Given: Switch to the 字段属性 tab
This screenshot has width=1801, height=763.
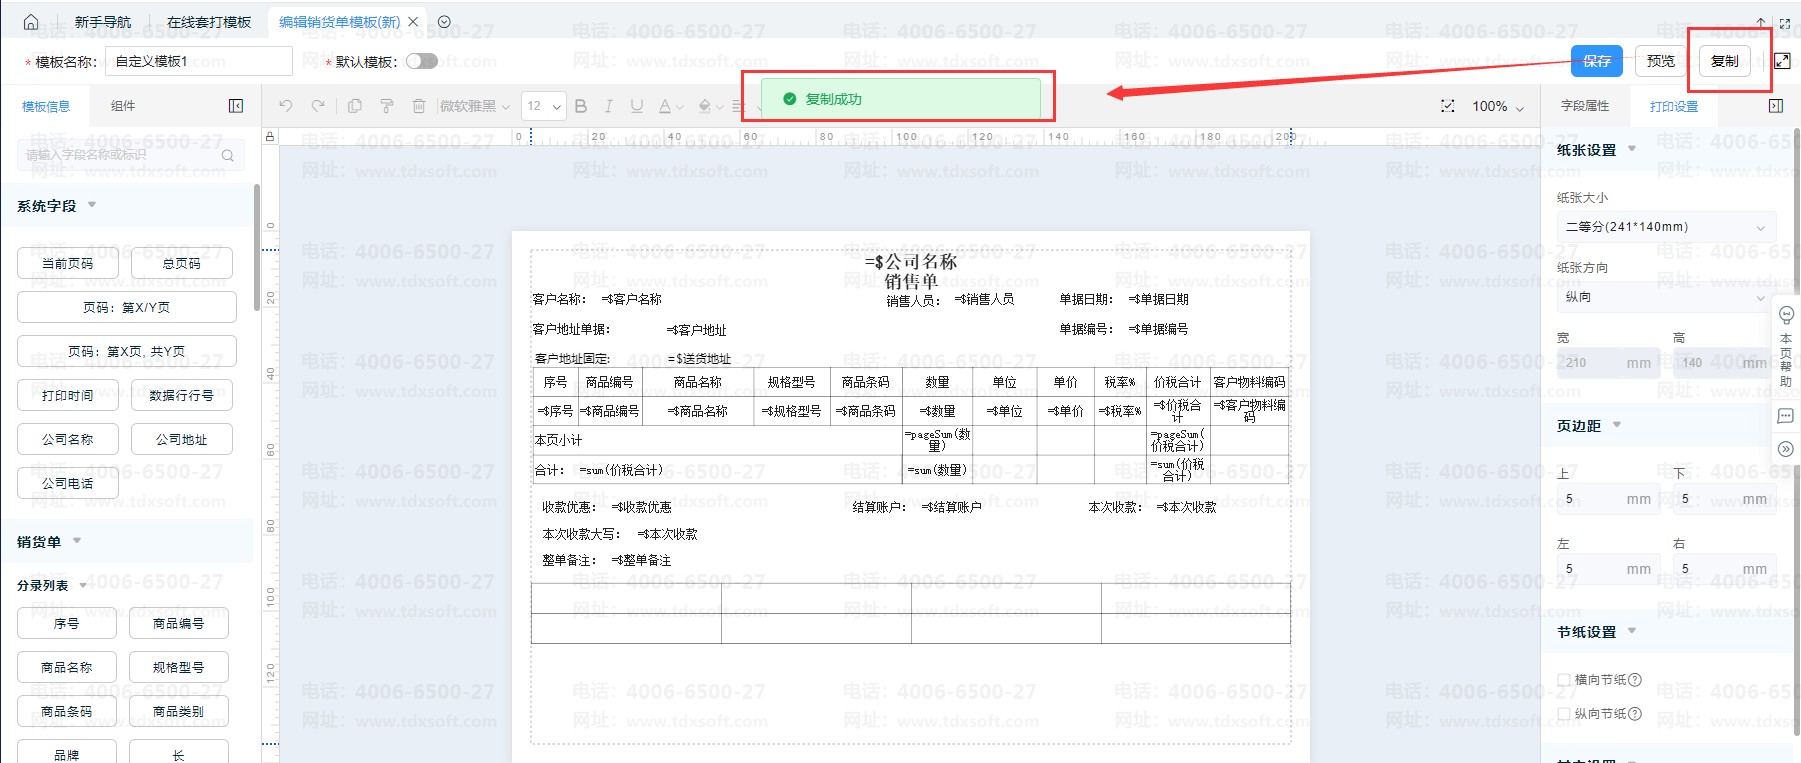Looking at the screenshot, I should point(1585,106).
